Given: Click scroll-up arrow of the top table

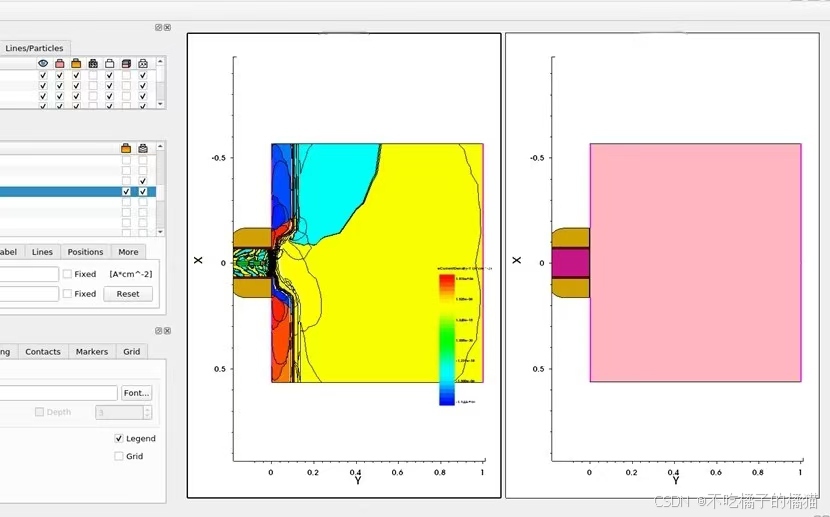Looking at the screenshot, I should coord(160,61).
